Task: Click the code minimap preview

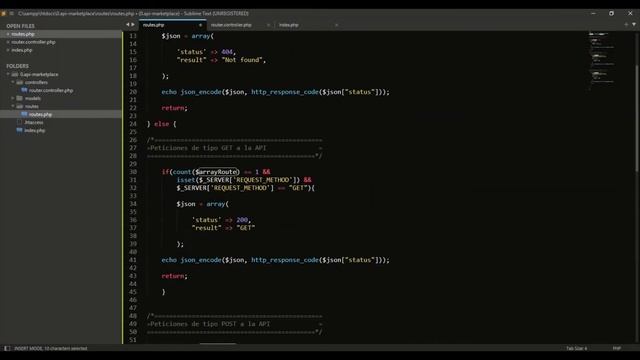Action: coord(602,61)
